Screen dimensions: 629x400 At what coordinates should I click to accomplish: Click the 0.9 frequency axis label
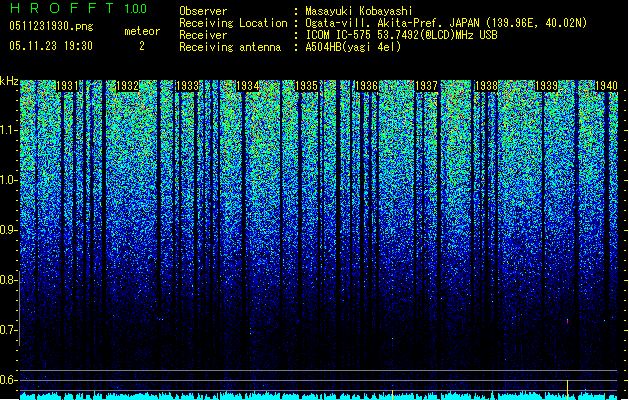click(8, 230)
